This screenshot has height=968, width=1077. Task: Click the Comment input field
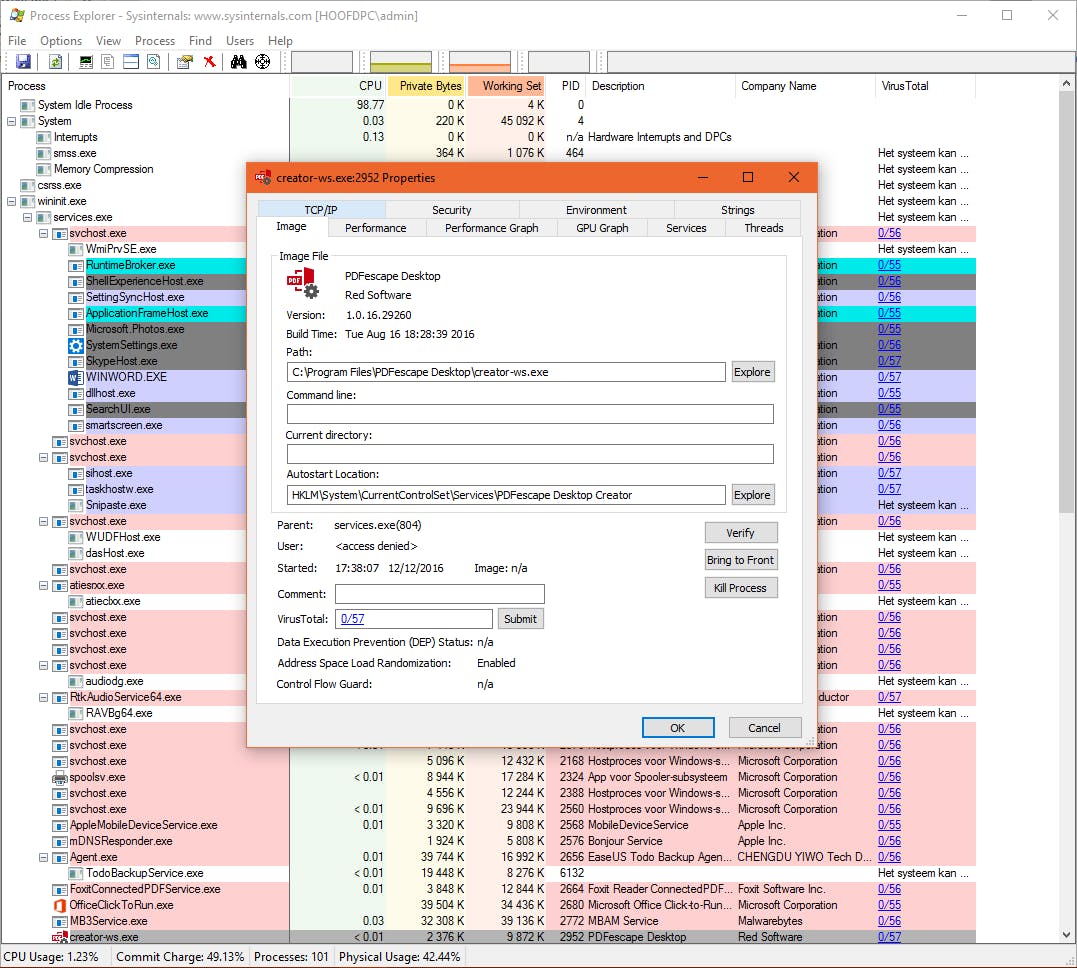440,594
